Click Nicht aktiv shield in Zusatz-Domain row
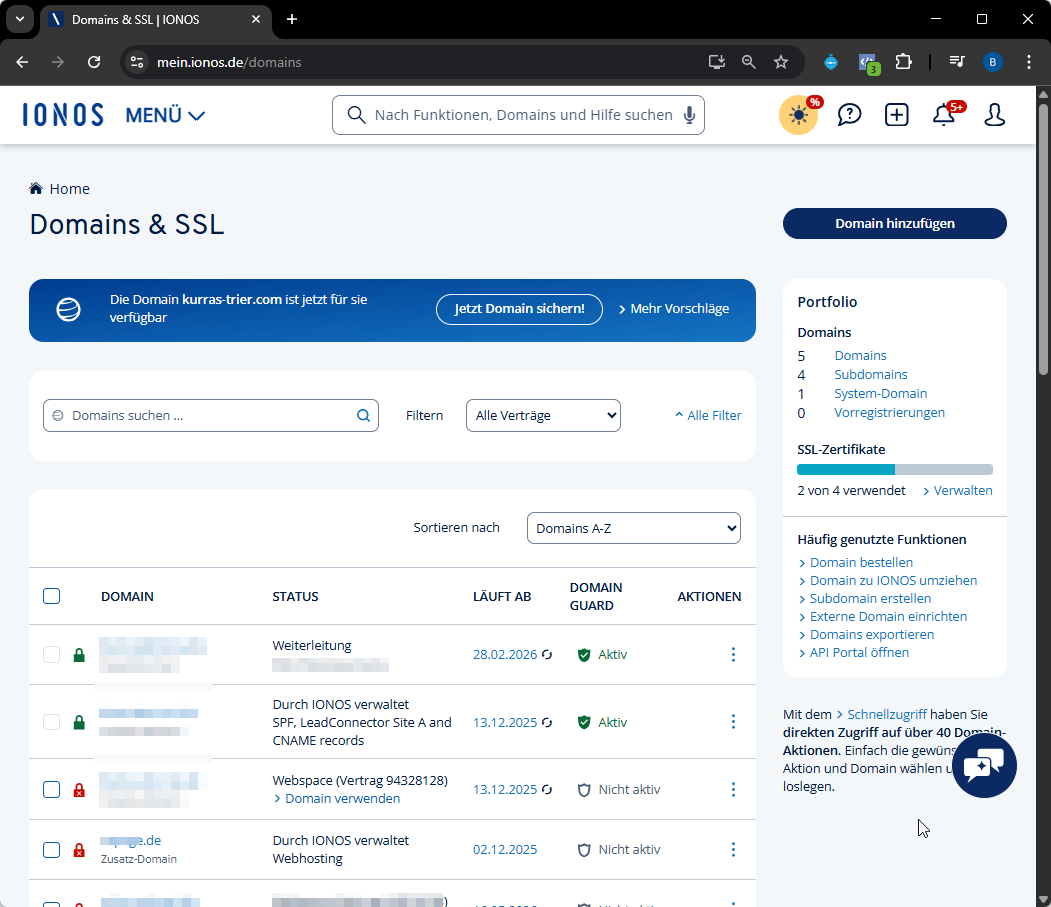The image size is (1051, 907). (584, 850)
